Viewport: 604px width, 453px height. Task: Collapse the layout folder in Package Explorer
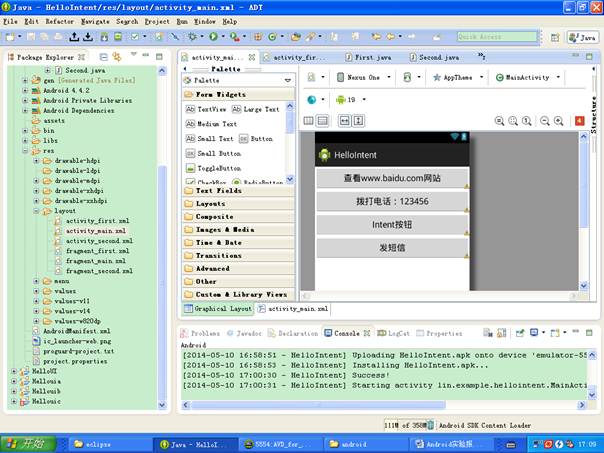35,211
